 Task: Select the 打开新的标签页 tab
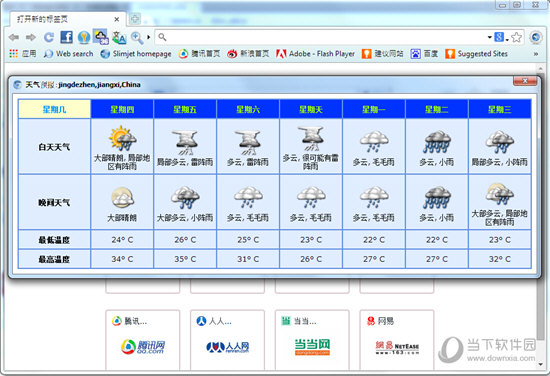pos(67,19)
